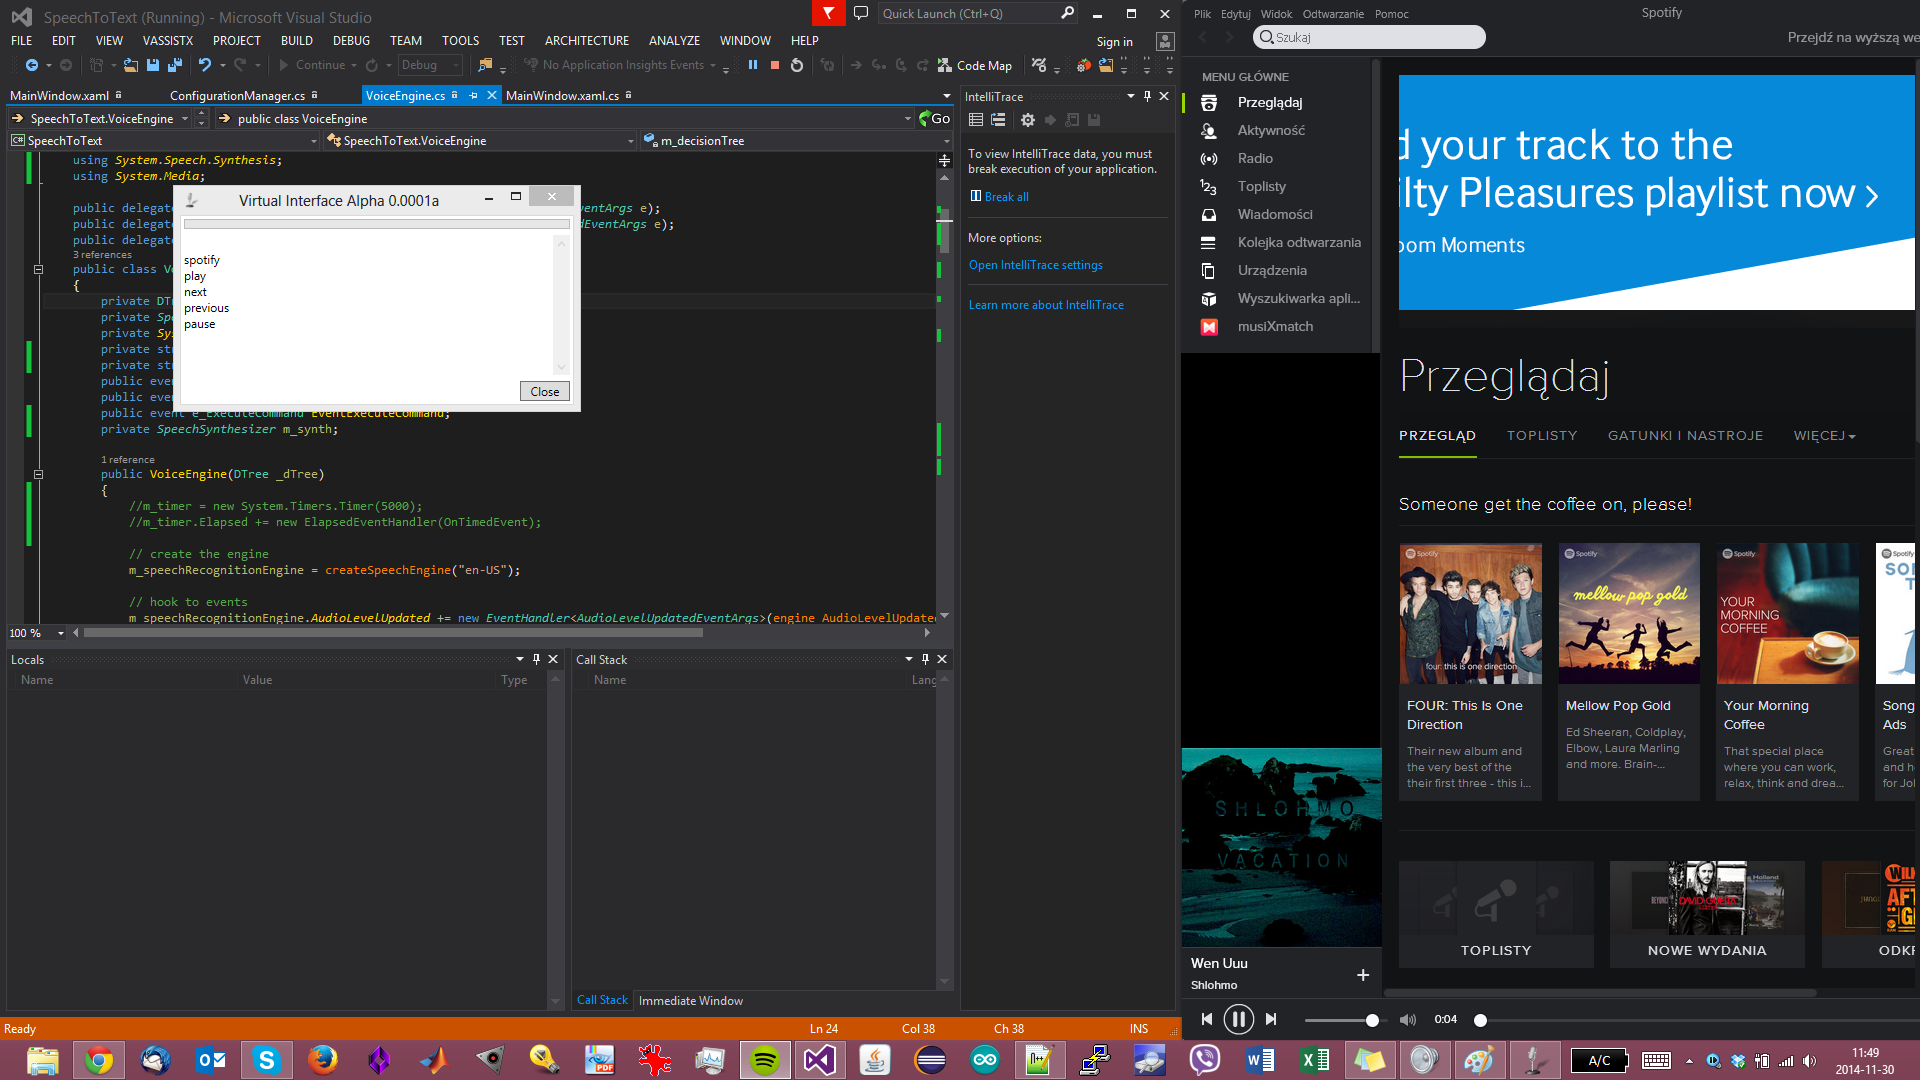Switch to the Immediate Window tab
The height and width of the screenshot is (1080, 1920).
(690, 1000)
